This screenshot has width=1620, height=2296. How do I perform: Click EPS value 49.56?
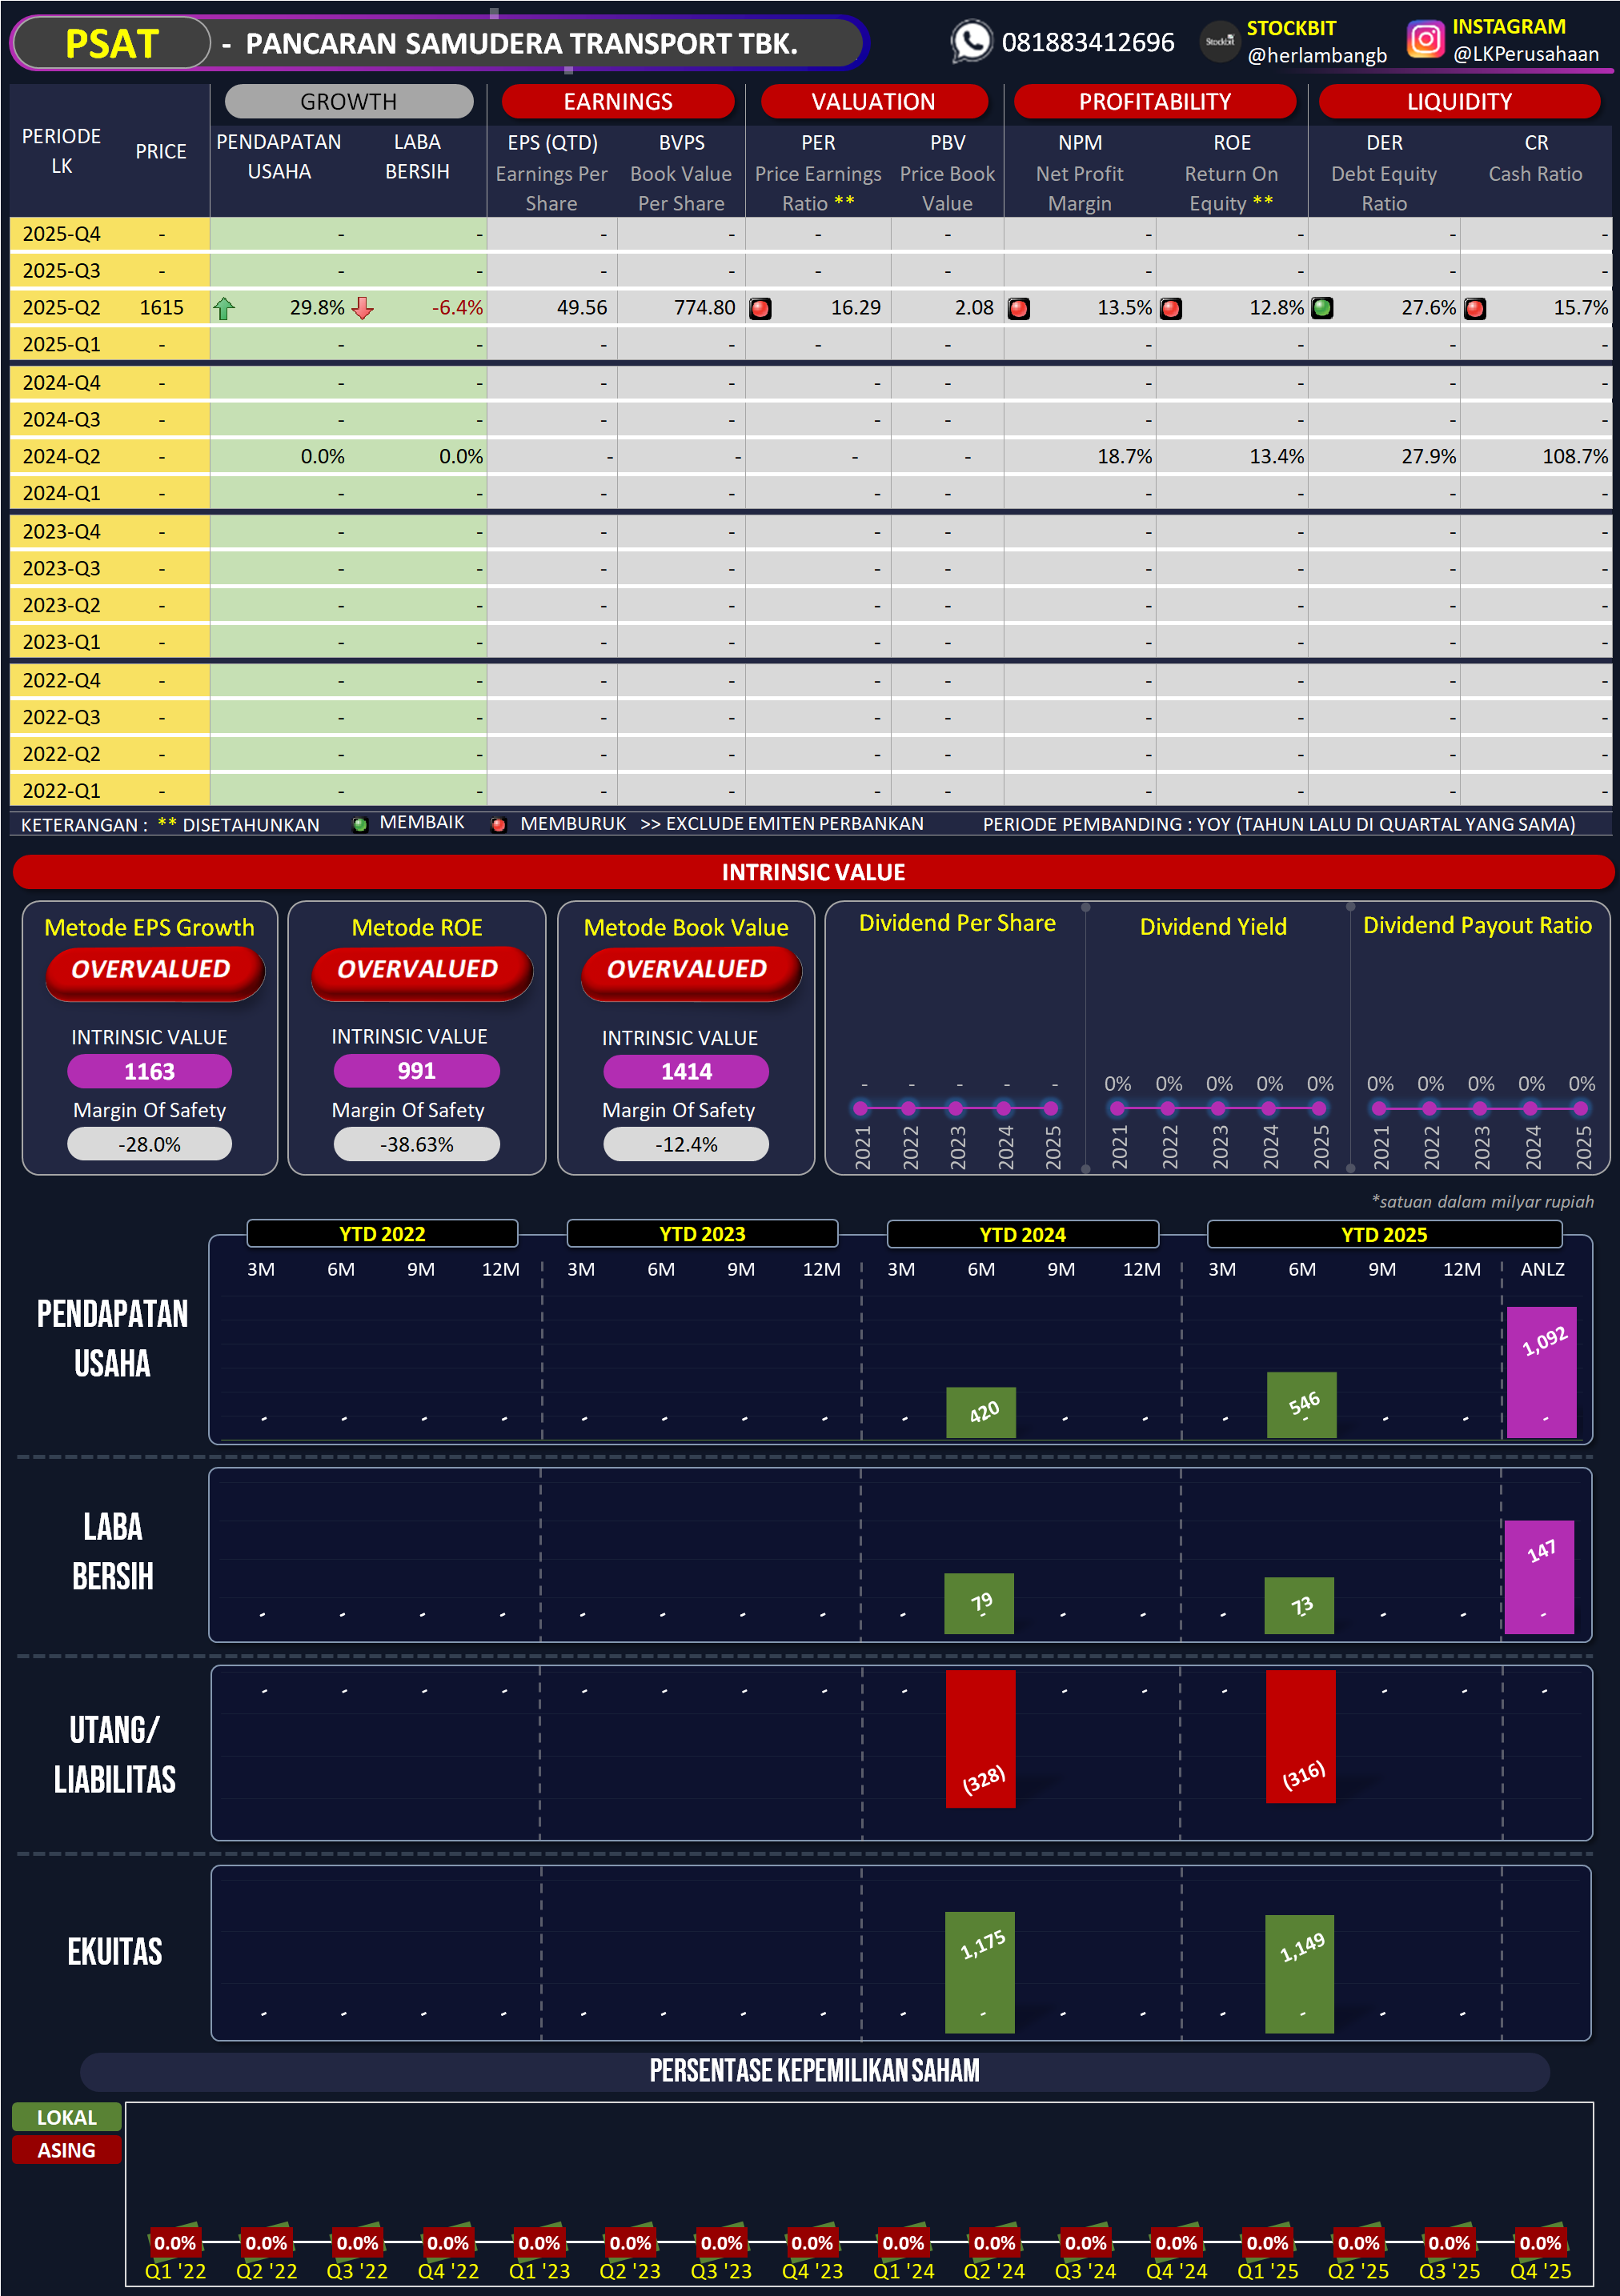pyautogui.click(x=582, y=308)
